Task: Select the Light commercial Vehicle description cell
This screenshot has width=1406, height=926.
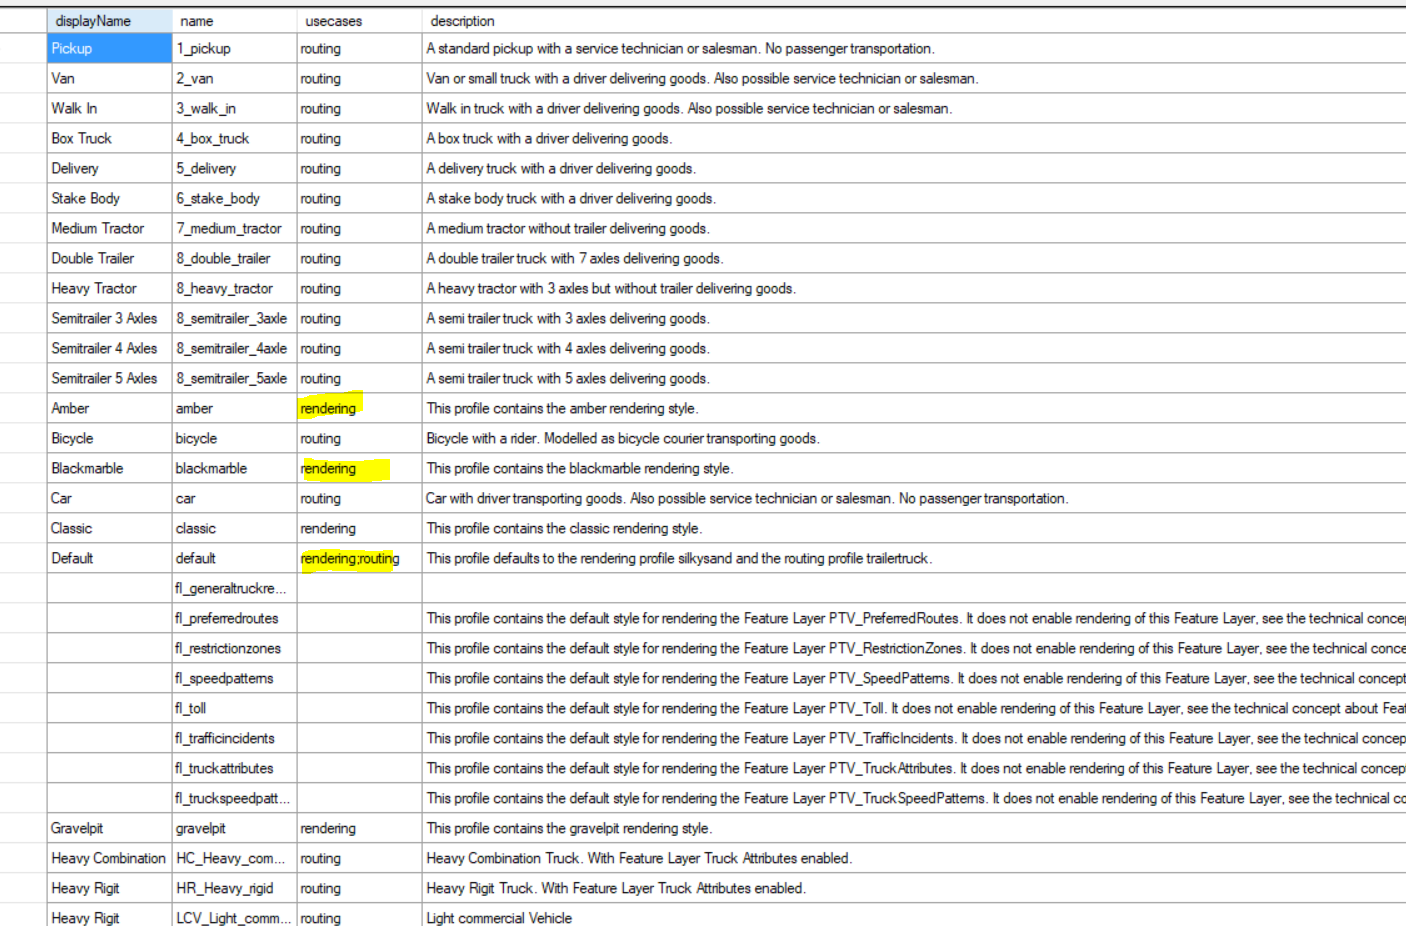Action: [x=499, y=917]
